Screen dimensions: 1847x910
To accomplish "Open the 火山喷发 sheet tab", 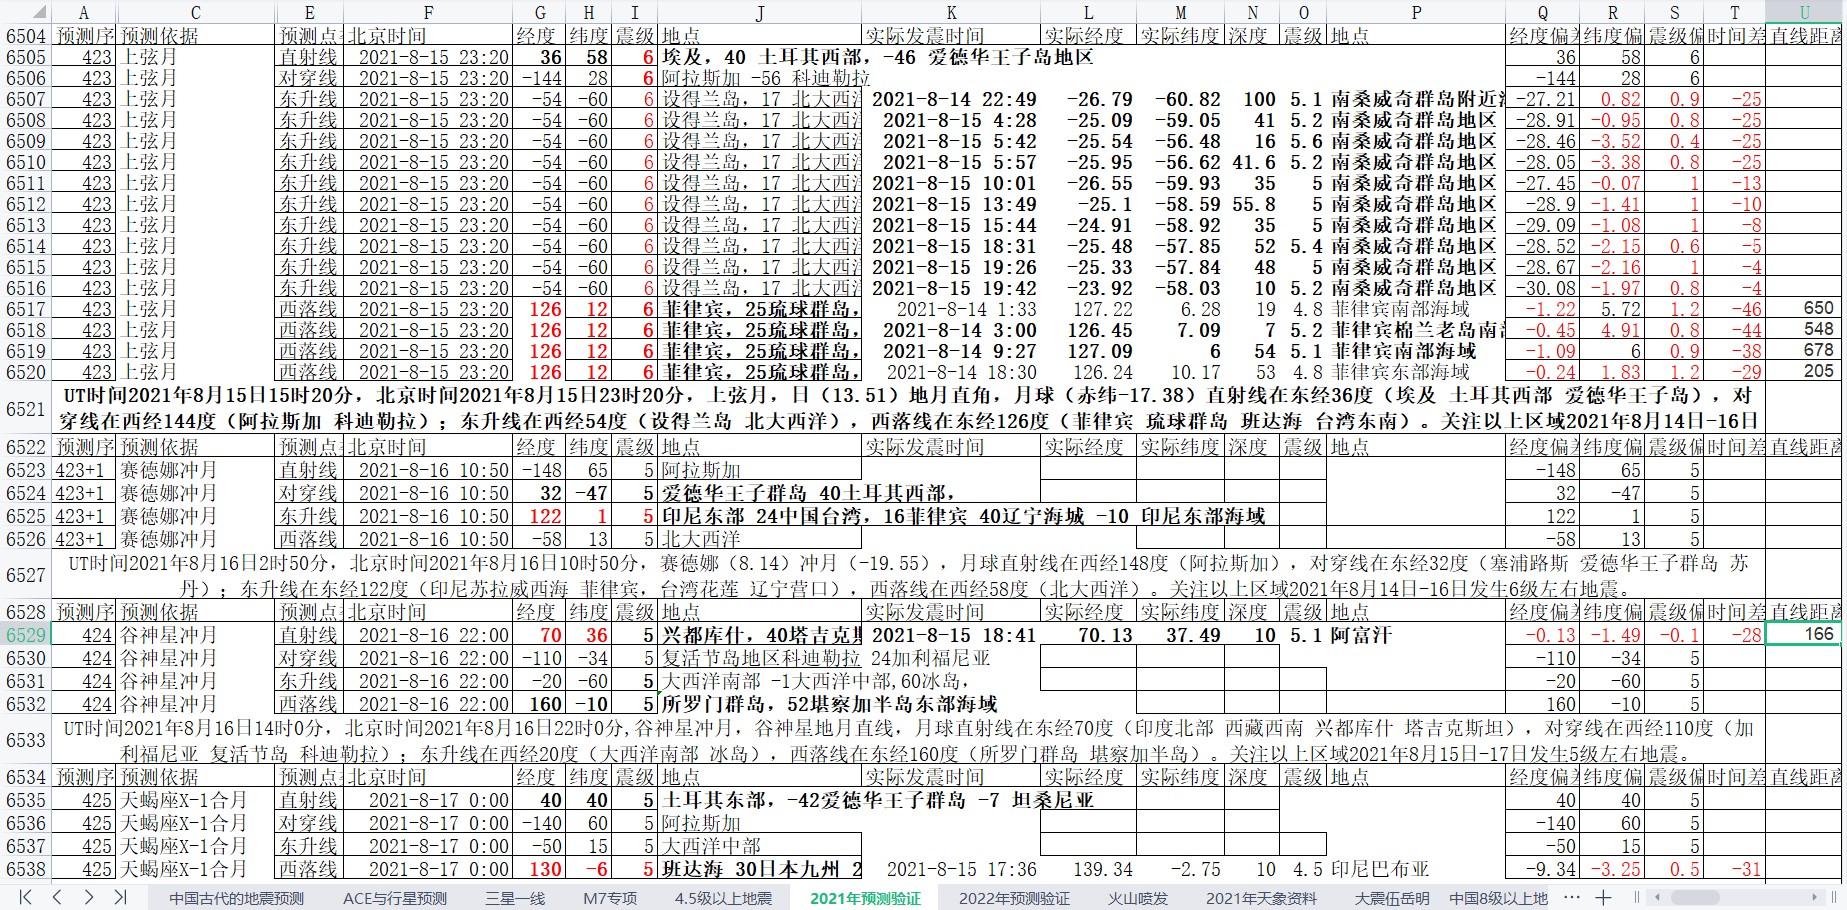I will pyautogui.click(x=1138, y=898).
